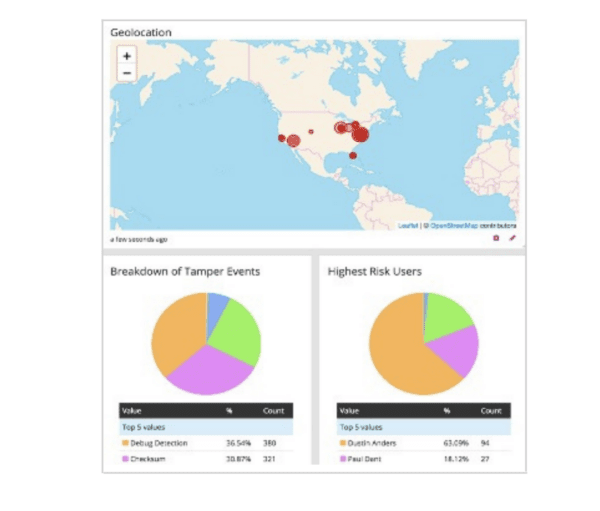
Task: Select the 'Checksum' row label
Action: click(148, 459)
